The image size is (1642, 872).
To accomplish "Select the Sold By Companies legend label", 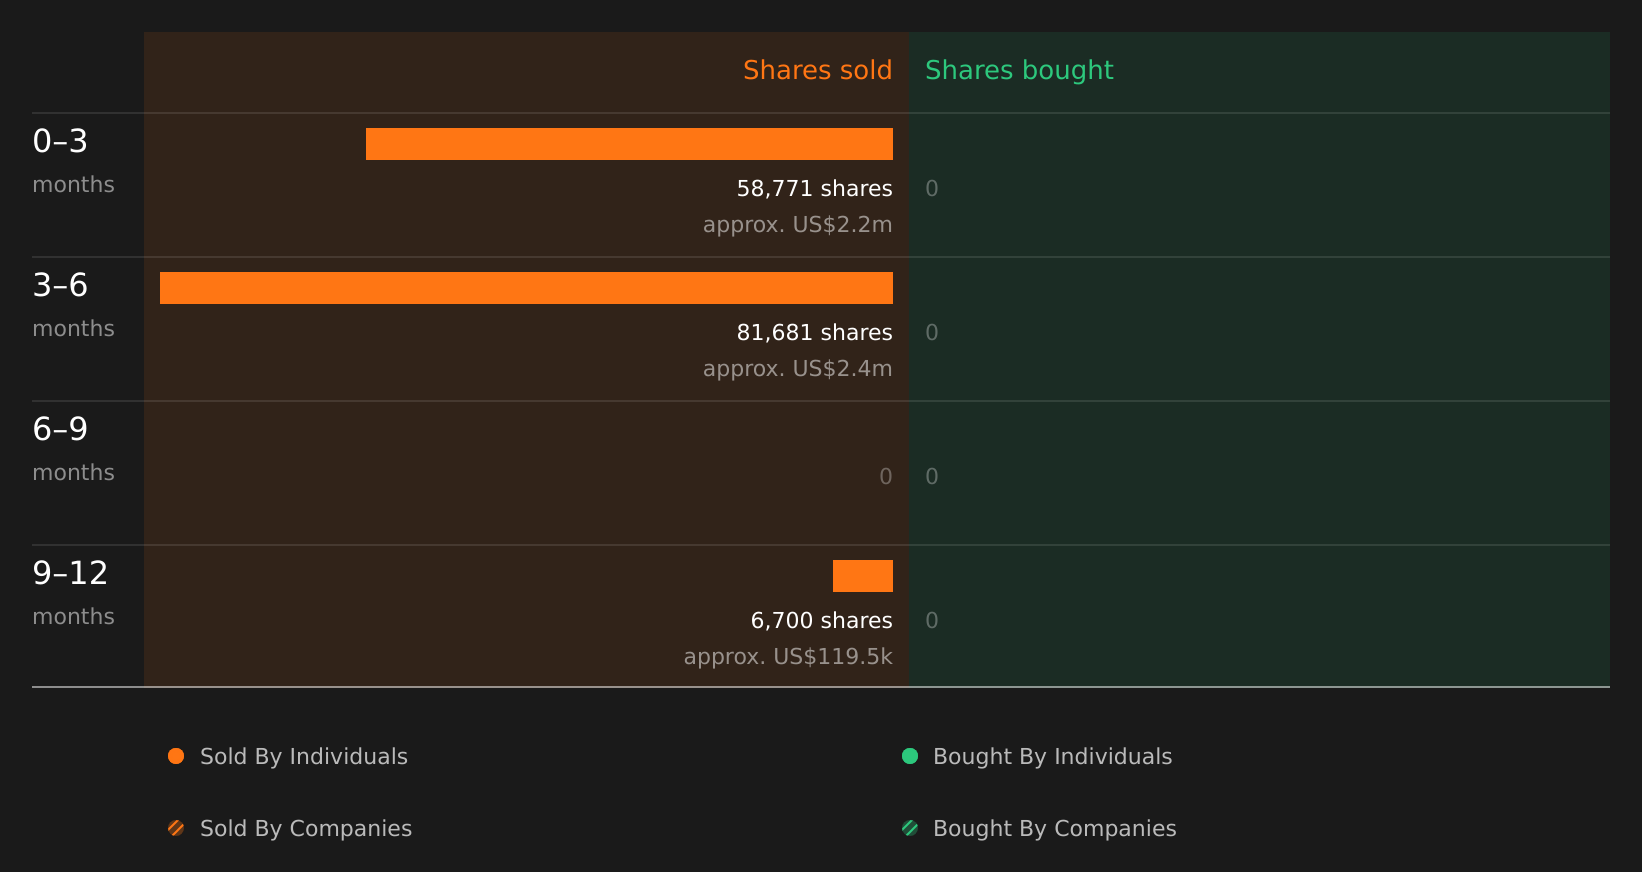I will [306, 829].
